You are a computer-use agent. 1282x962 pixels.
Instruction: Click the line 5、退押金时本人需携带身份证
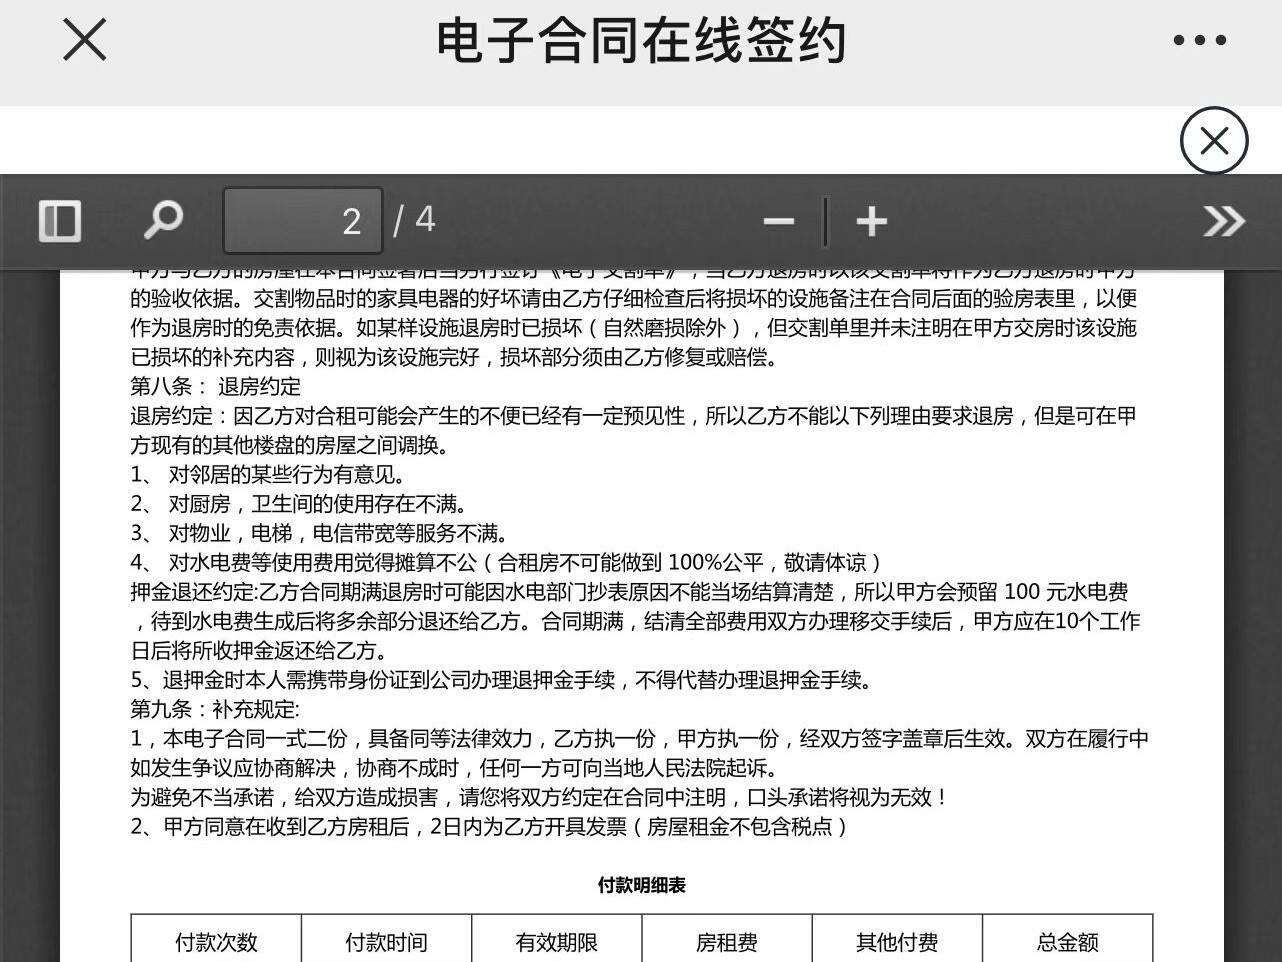click(x=503, y=680)
